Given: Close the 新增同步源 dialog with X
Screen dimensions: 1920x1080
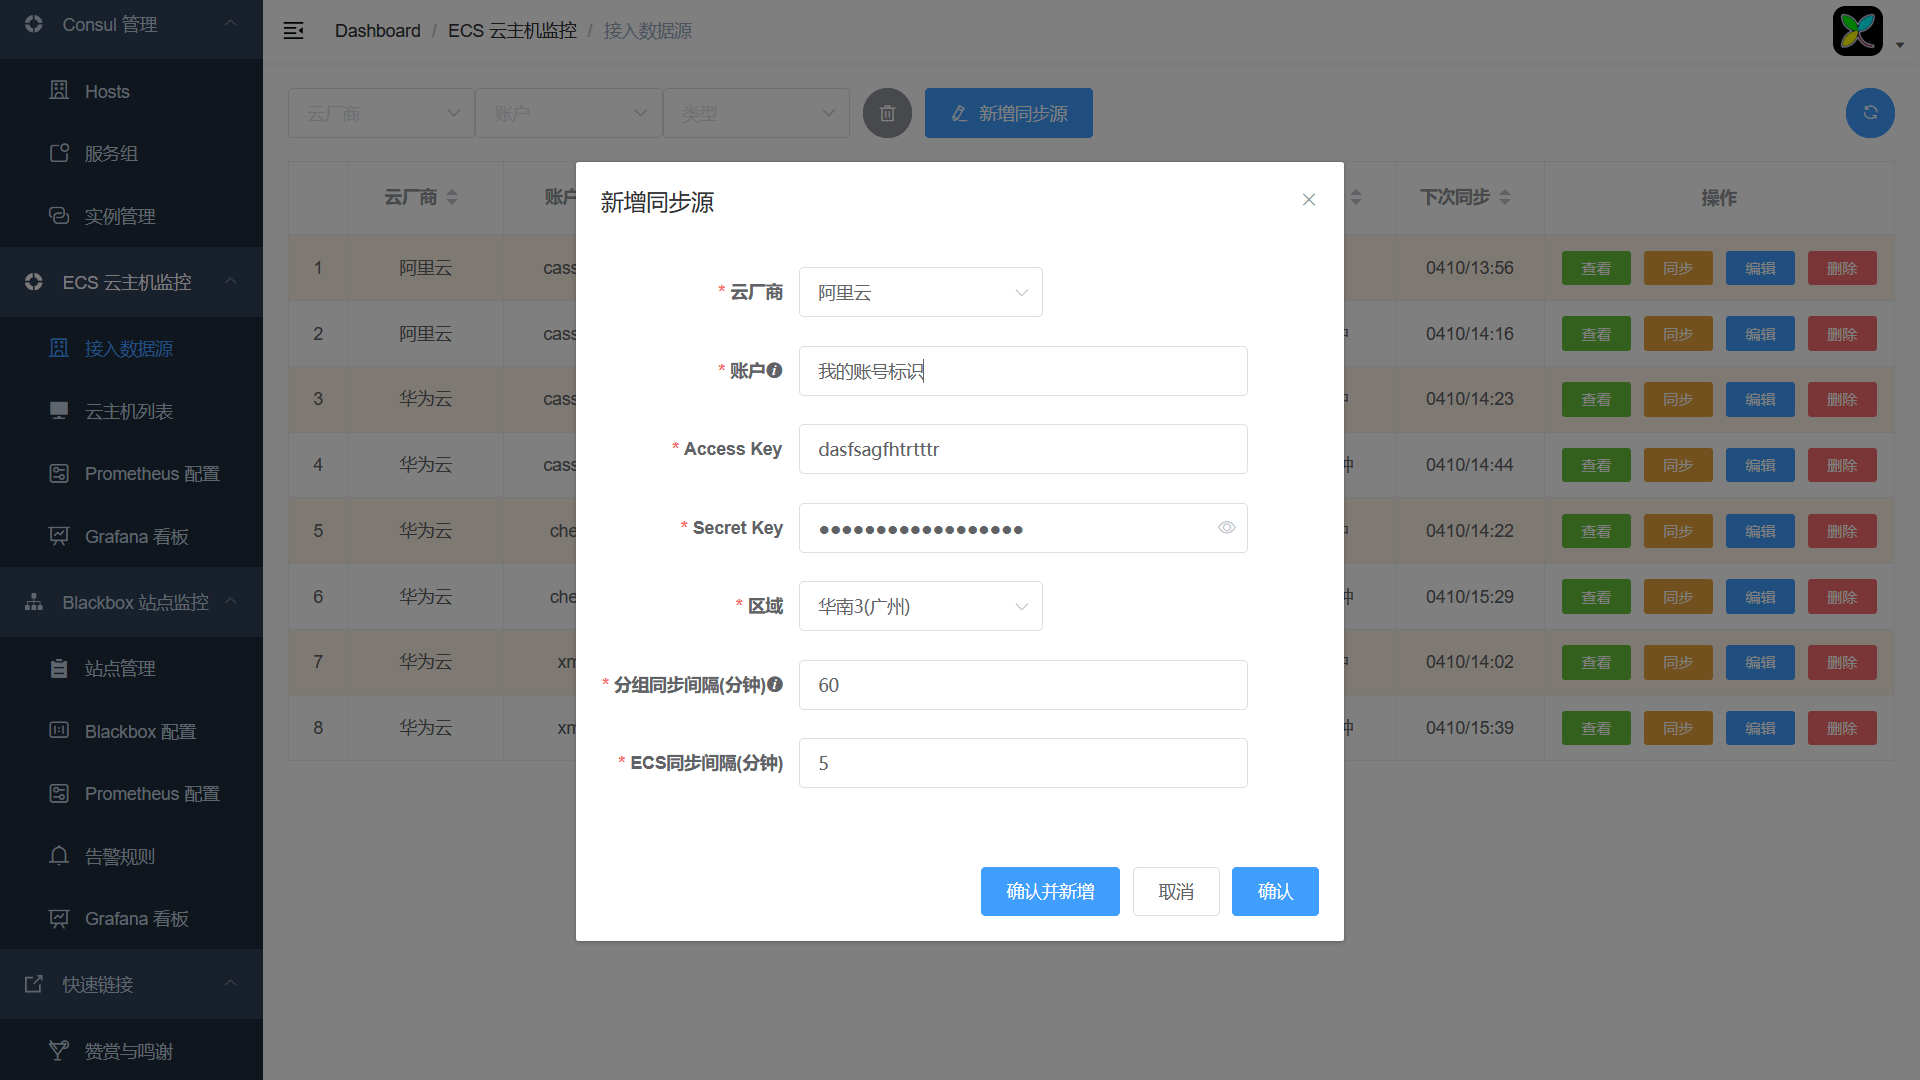Looking at the screenshot, I should 1308,200.
